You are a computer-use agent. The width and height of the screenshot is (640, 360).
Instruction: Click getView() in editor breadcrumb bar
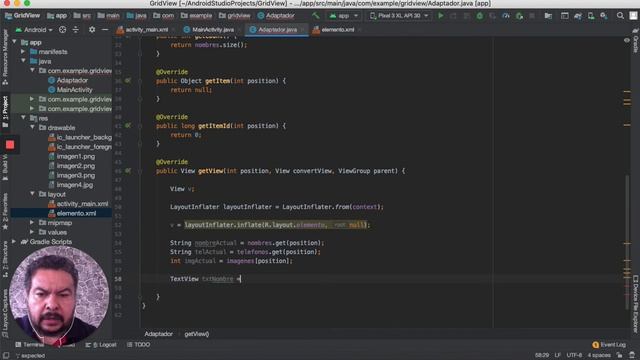tap(196, 334)
